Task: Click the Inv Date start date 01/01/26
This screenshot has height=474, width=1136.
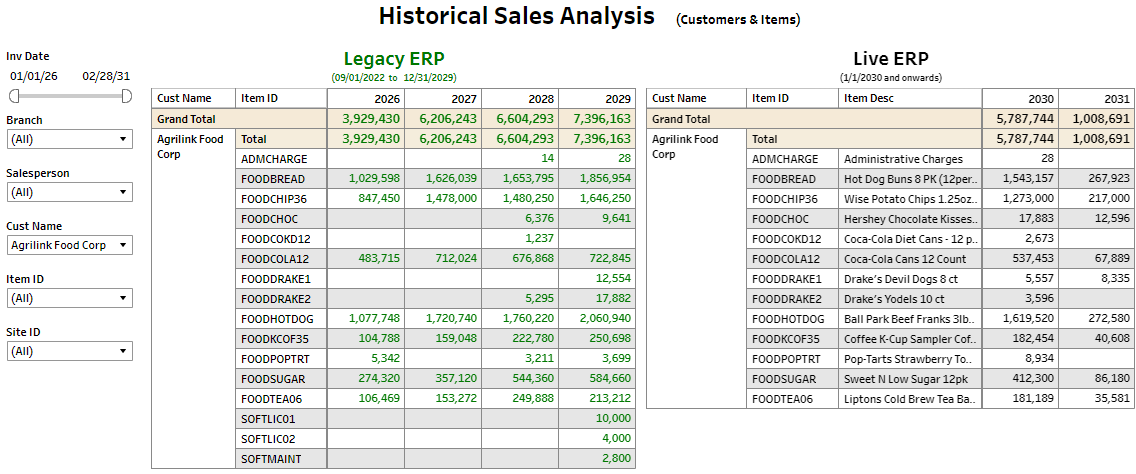Action: click(34, 76)
